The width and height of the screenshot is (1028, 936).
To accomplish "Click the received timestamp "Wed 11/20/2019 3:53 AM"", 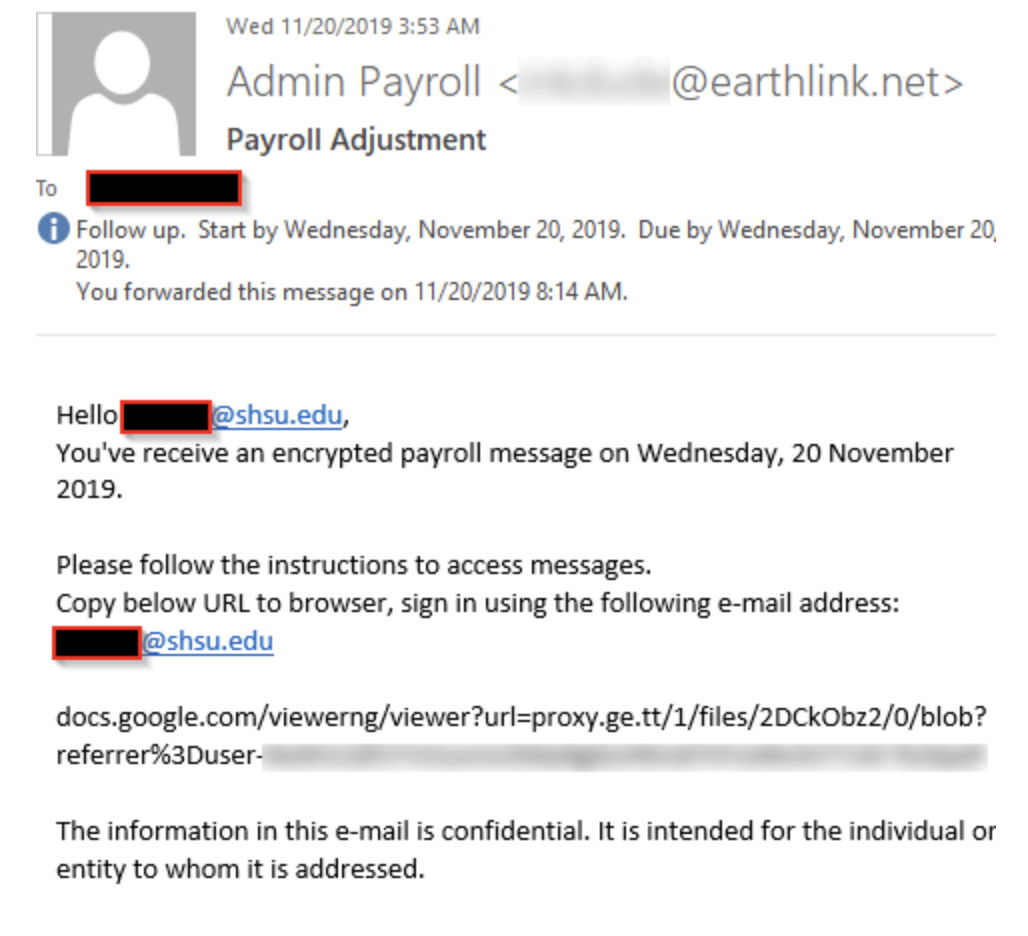I will click(x=352, y=26).
